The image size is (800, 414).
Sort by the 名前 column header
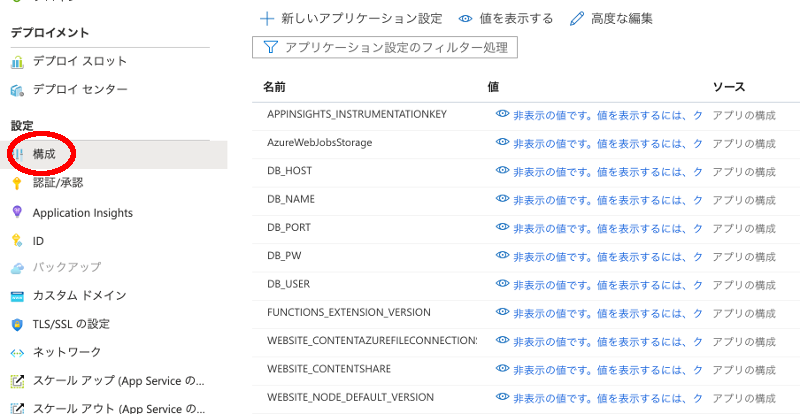tap(274, 87)
